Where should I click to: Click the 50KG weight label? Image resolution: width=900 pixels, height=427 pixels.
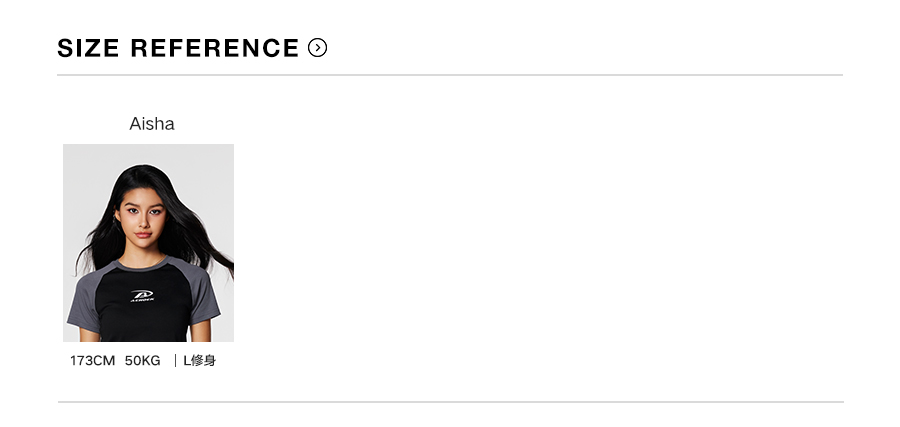point(142,360)
